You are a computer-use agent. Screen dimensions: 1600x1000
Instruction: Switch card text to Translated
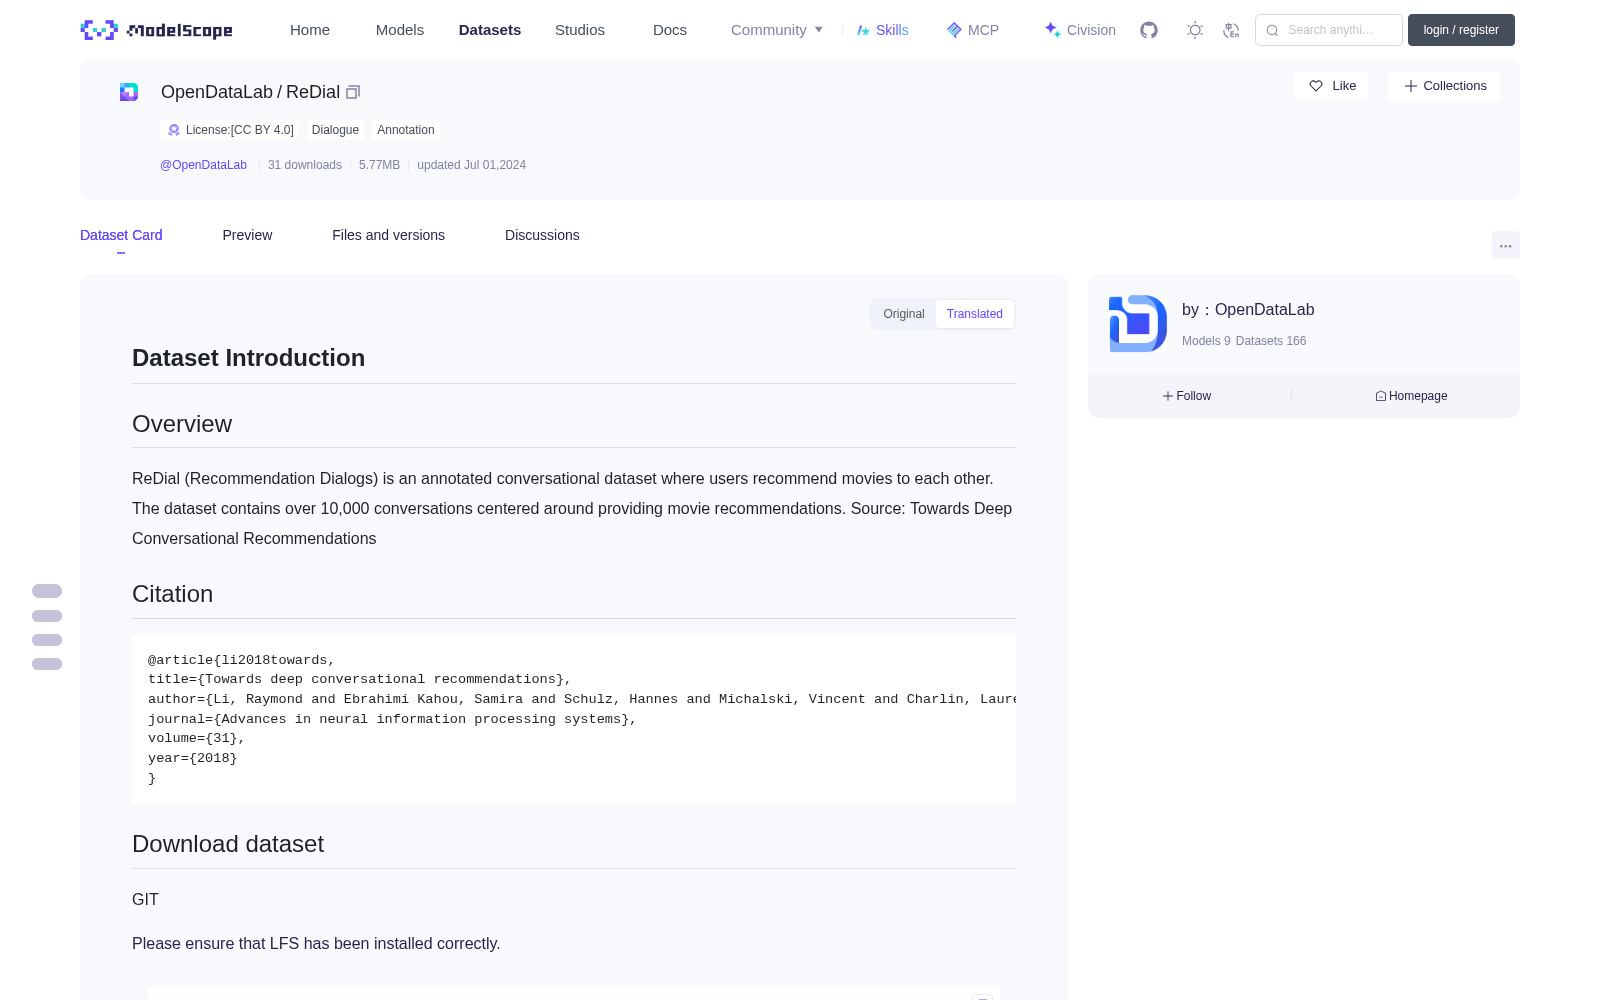975,314
